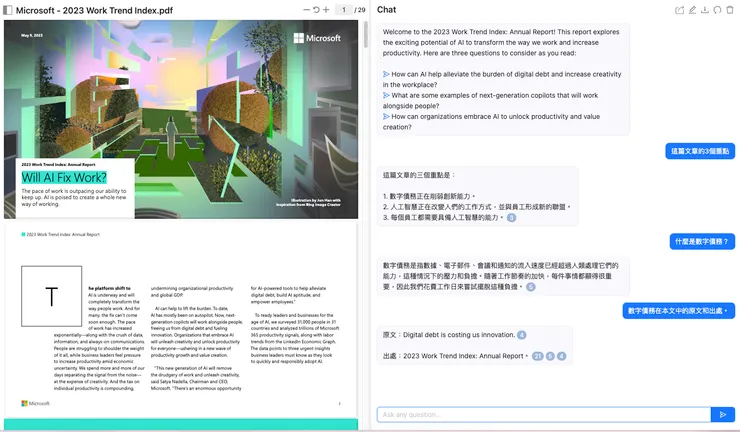Click the cover subtitle 'The pace of work is outpacing'
Image resolution: width=740 pixels, height=432 pixels.
point(74,197)
